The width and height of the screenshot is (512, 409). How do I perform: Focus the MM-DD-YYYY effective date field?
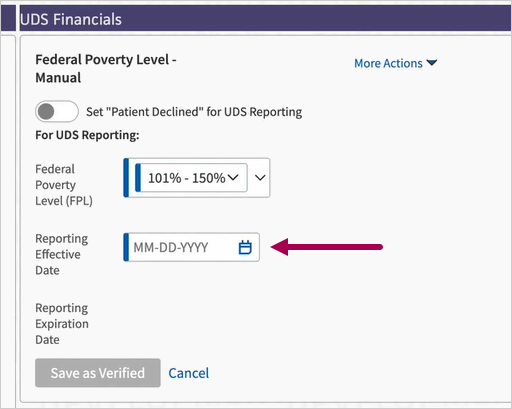[191, 247]
